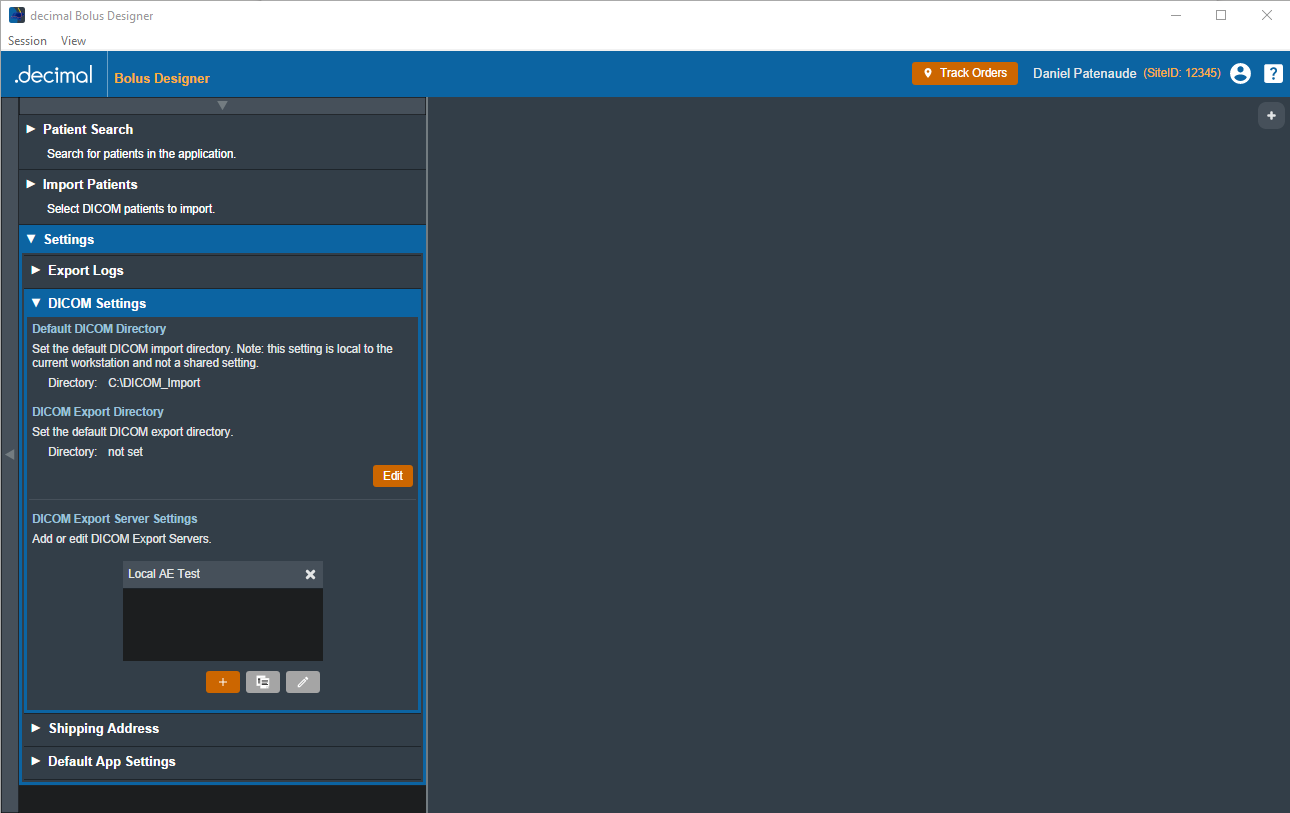Expand the Patient Search section

pos(88,129)
